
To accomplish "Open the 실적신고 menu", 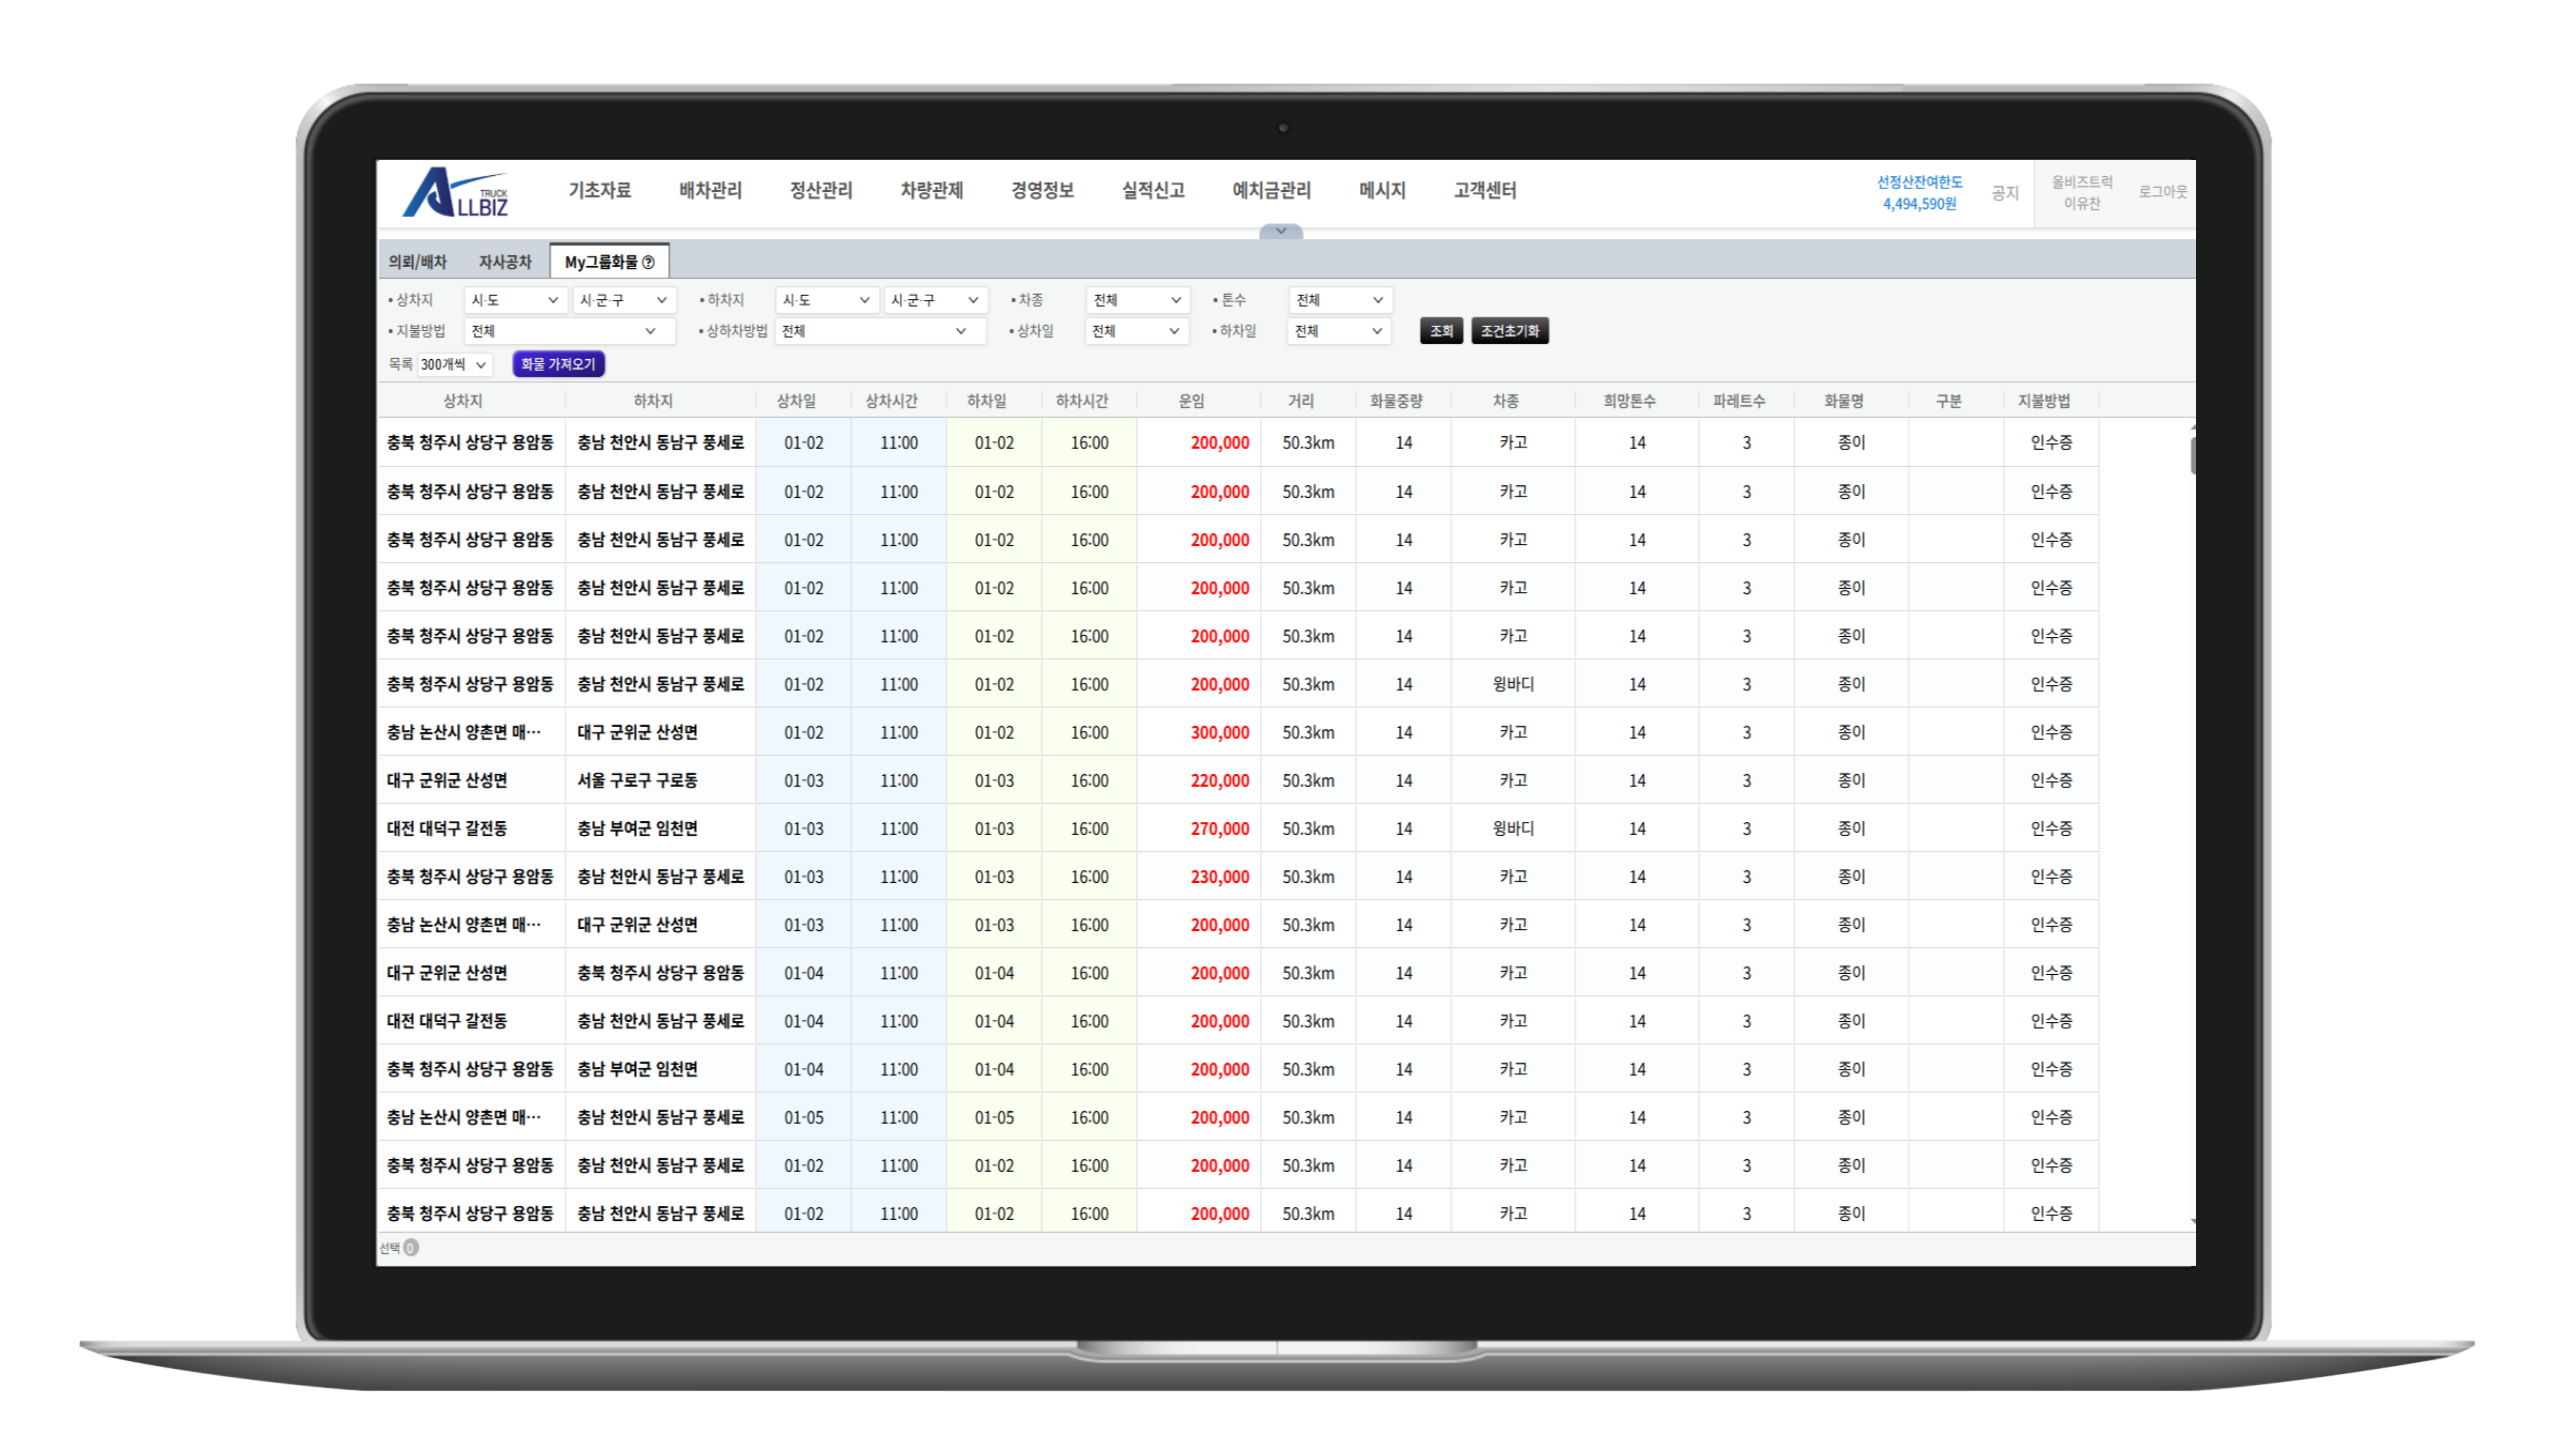I will pyautogui.click(x=1153, y=190).
